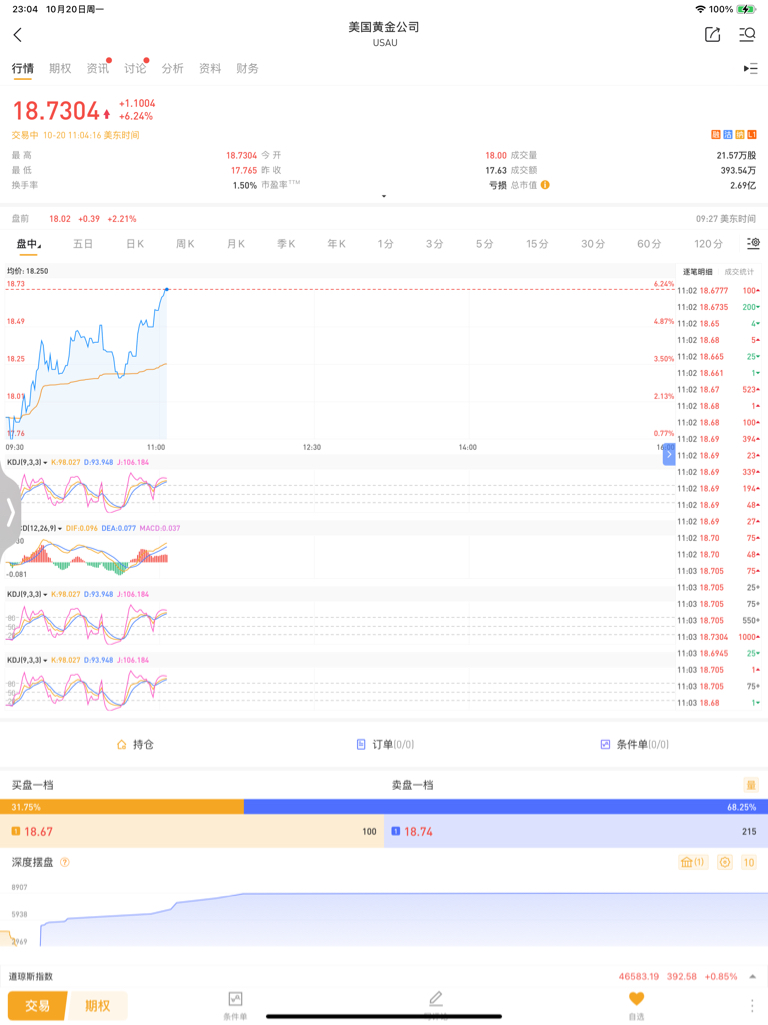Switch to the 分析 tab
The image size is (768, 1025).
(173, 69)
